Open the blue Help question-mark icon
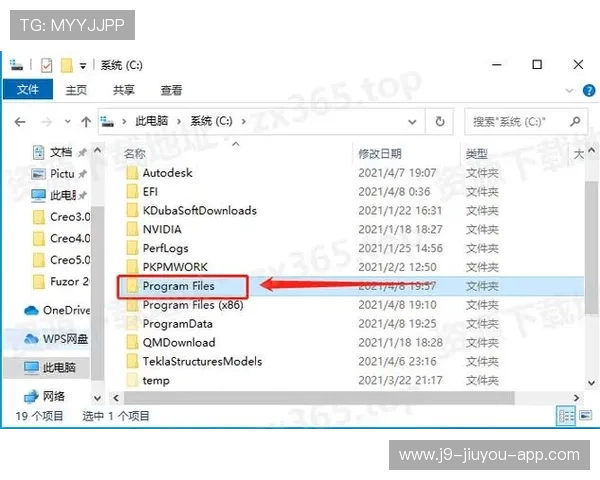Screen dimensions: 600x480 (589, 91)
